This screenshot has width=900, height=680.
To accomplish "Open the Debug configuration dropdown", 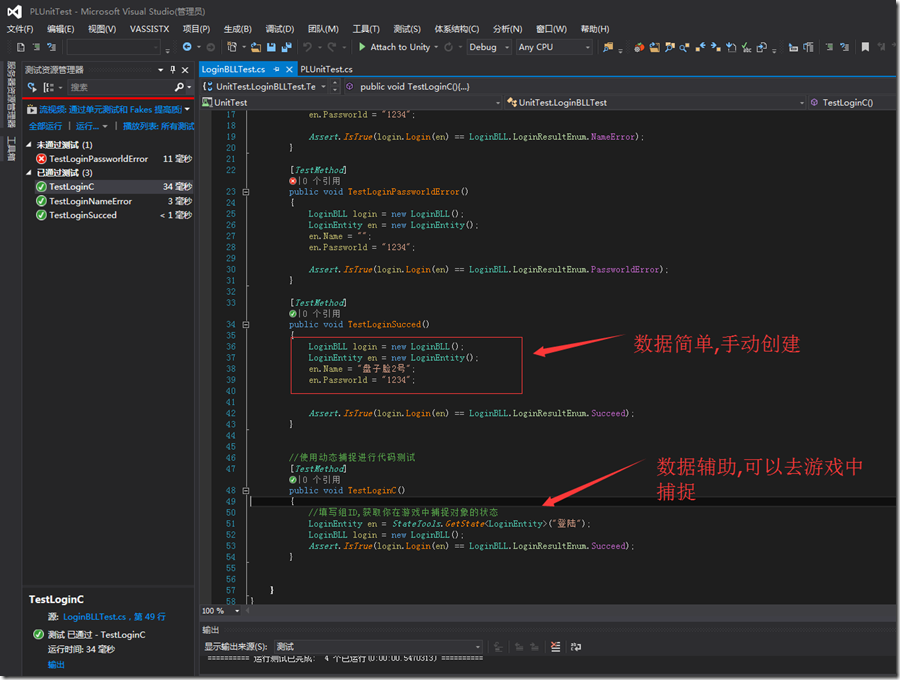I will point(507,47).
